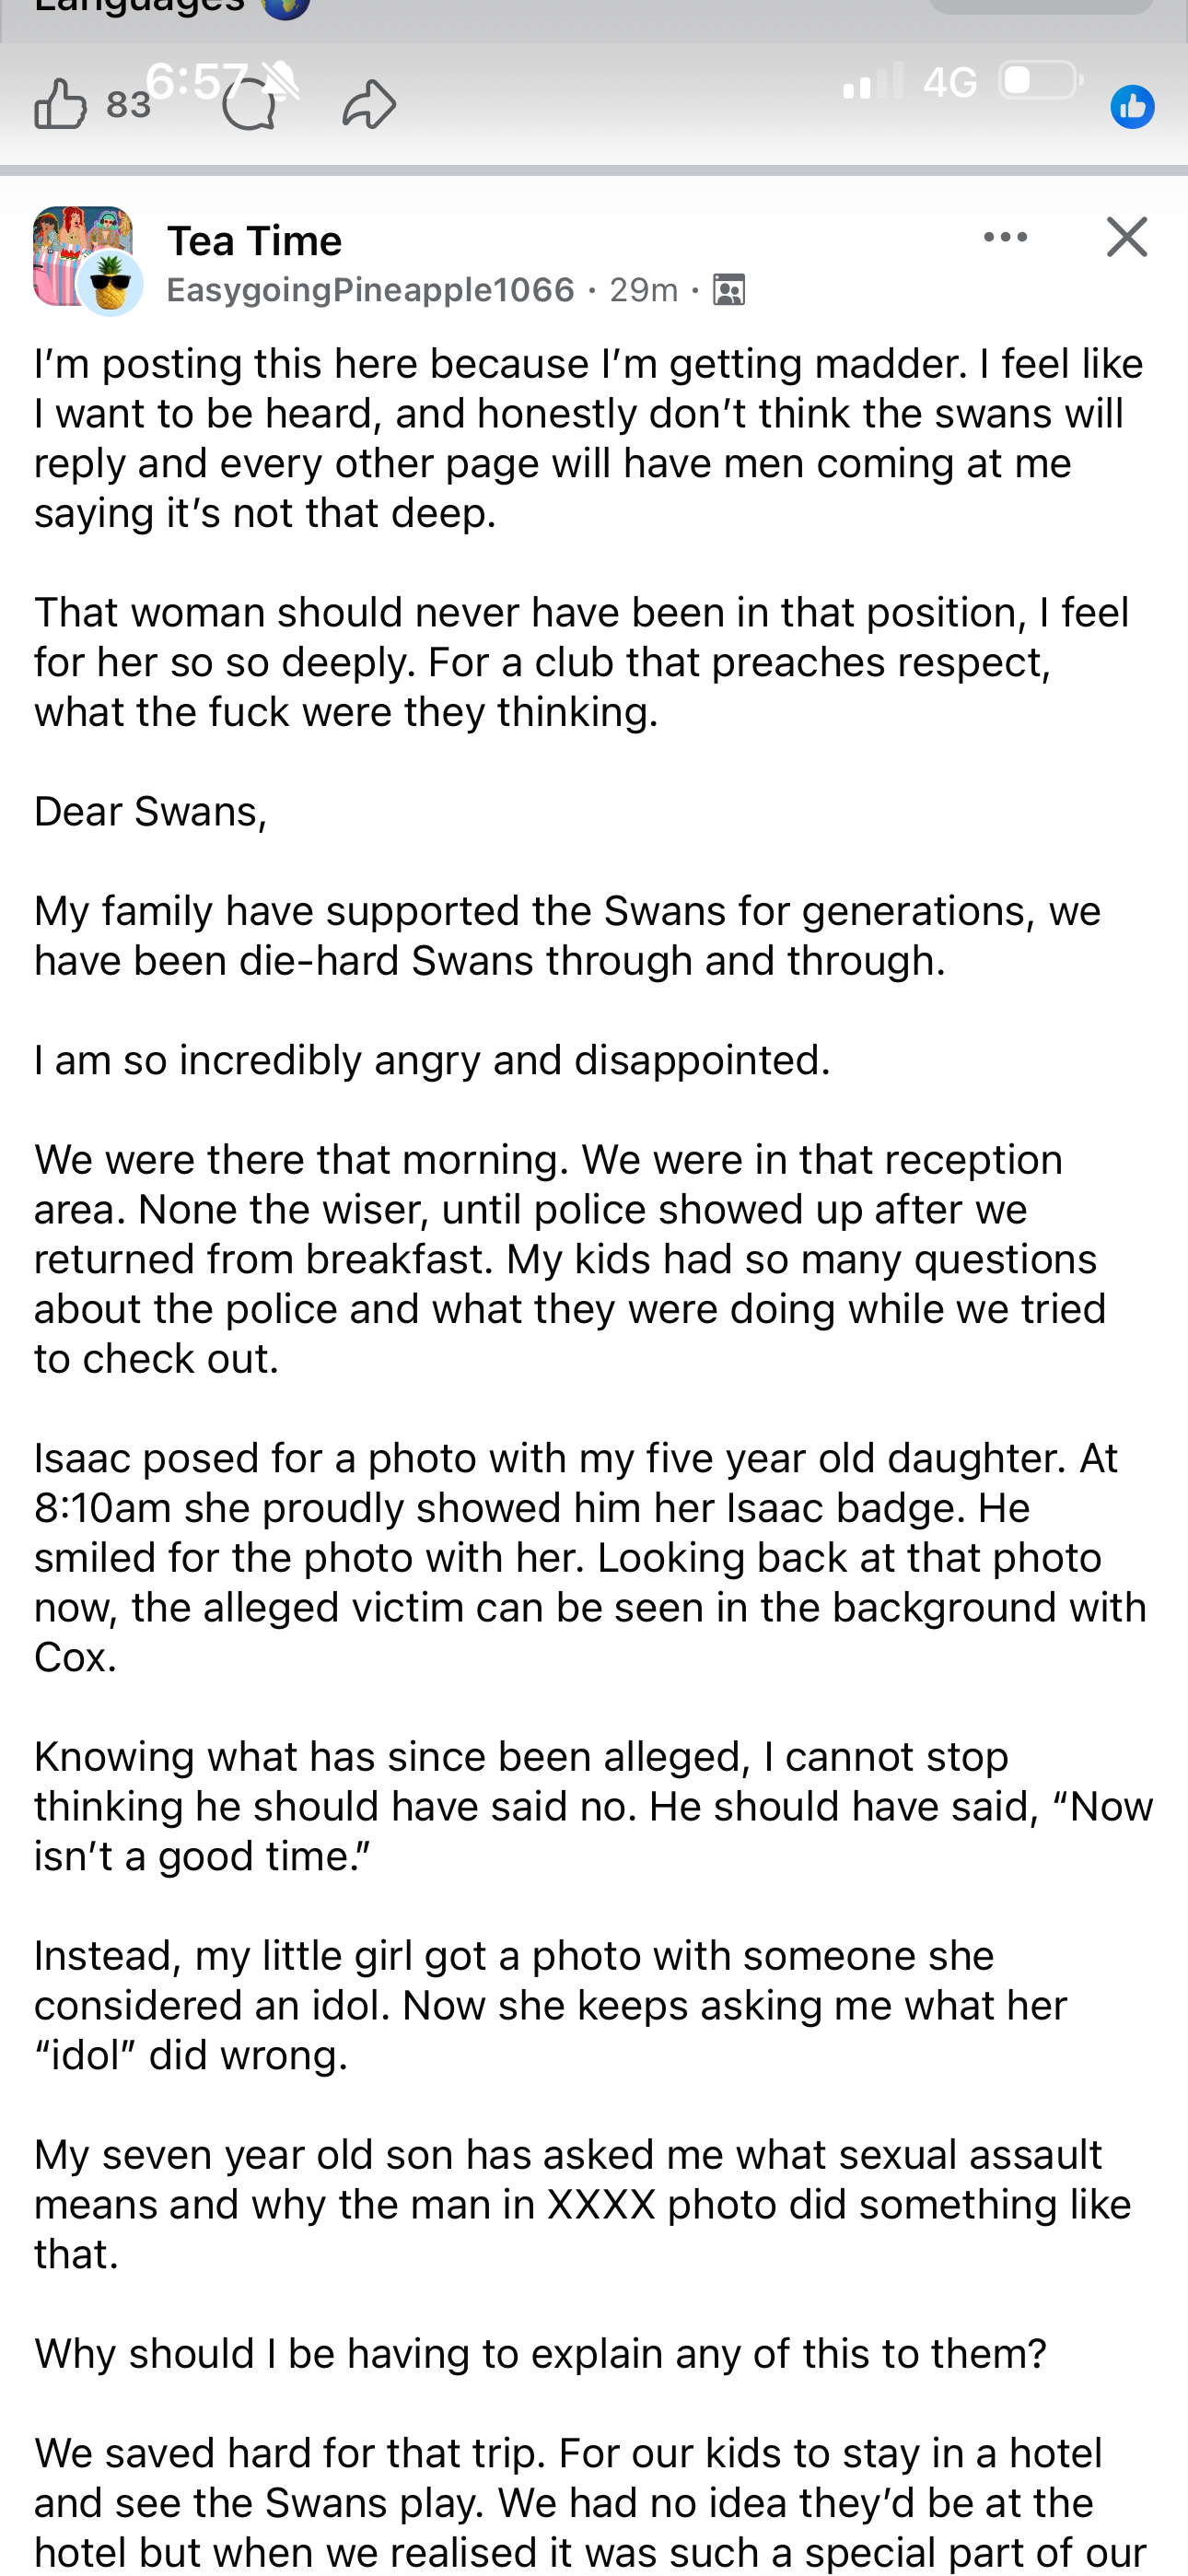Tap the group audience icon beside 29m

729,290
